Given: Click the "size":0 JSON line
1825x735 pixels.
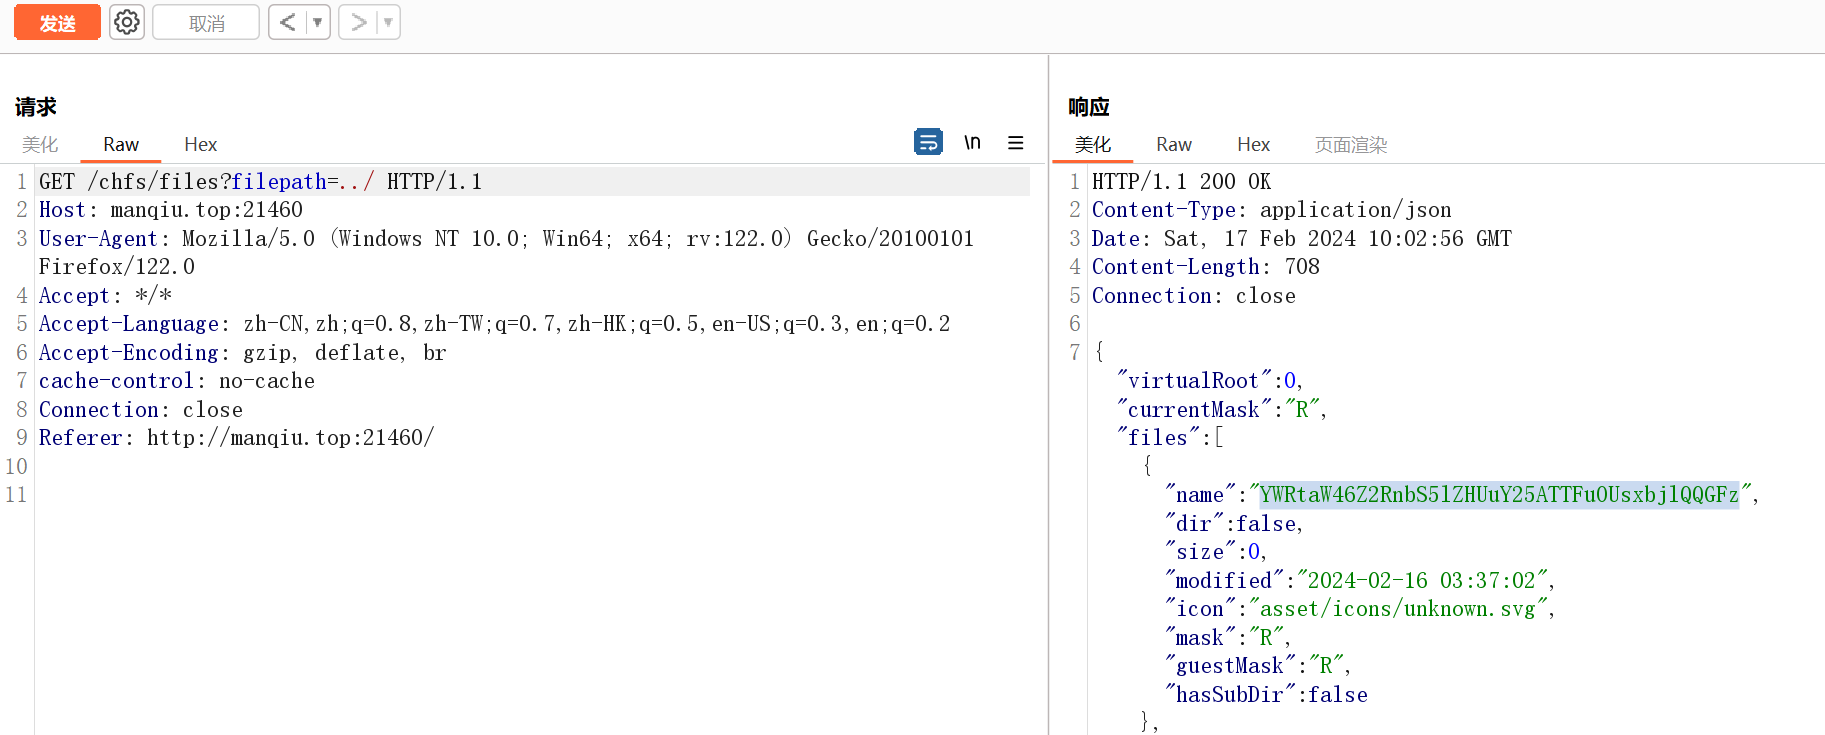Looking at the screenshot, I should (x=1216, y=552).
